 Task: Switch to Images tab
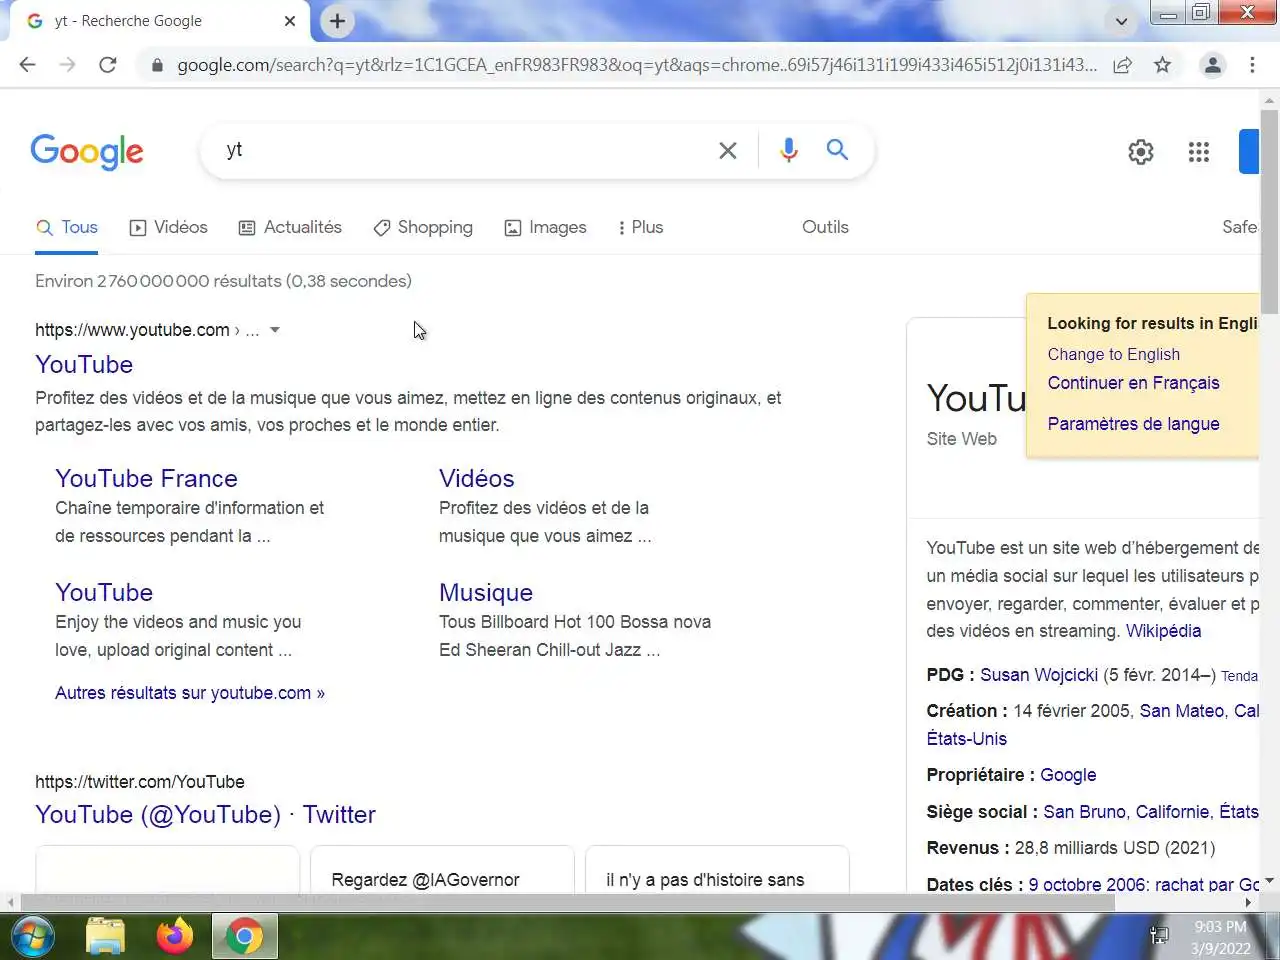(x=545, y=228)
